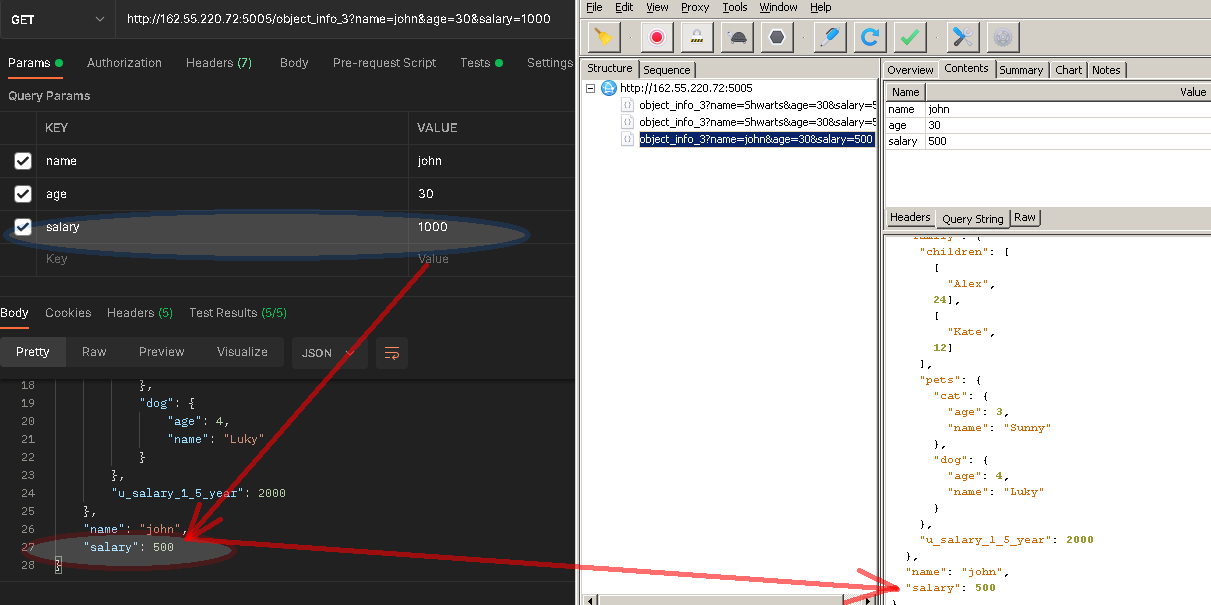The image size is (1211, 605).
Task: Switch to the Raw request tab in Charles
Action: pos(1025,218)
